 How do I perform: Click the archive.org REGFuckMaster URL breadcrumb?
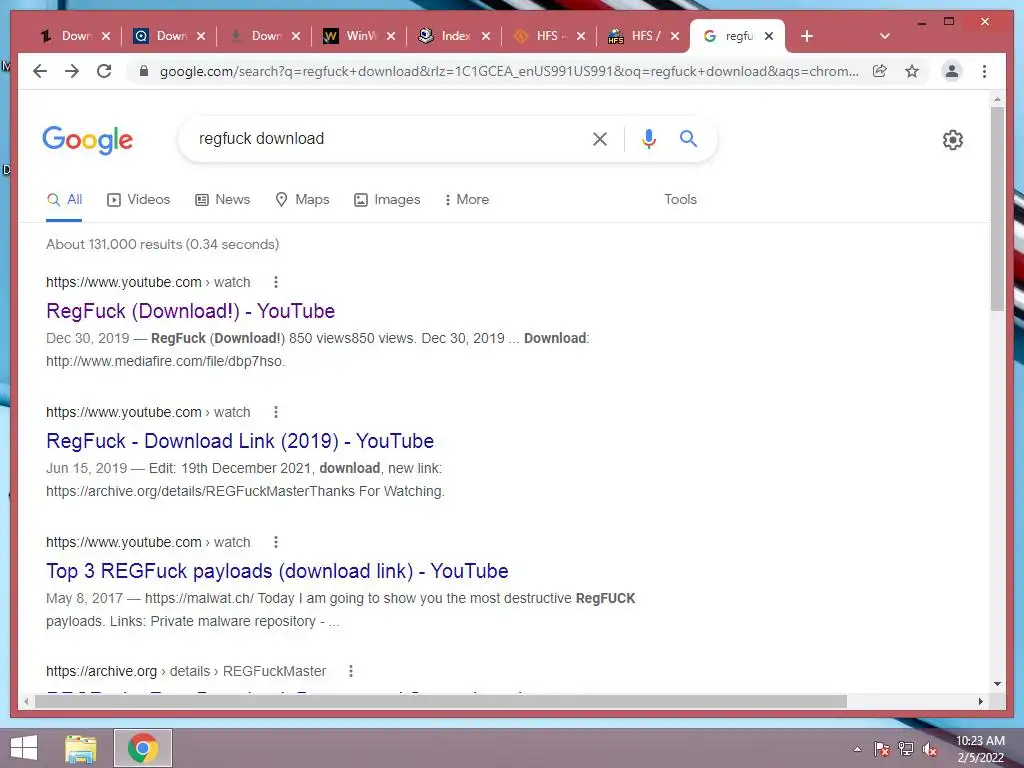(186, 671)
